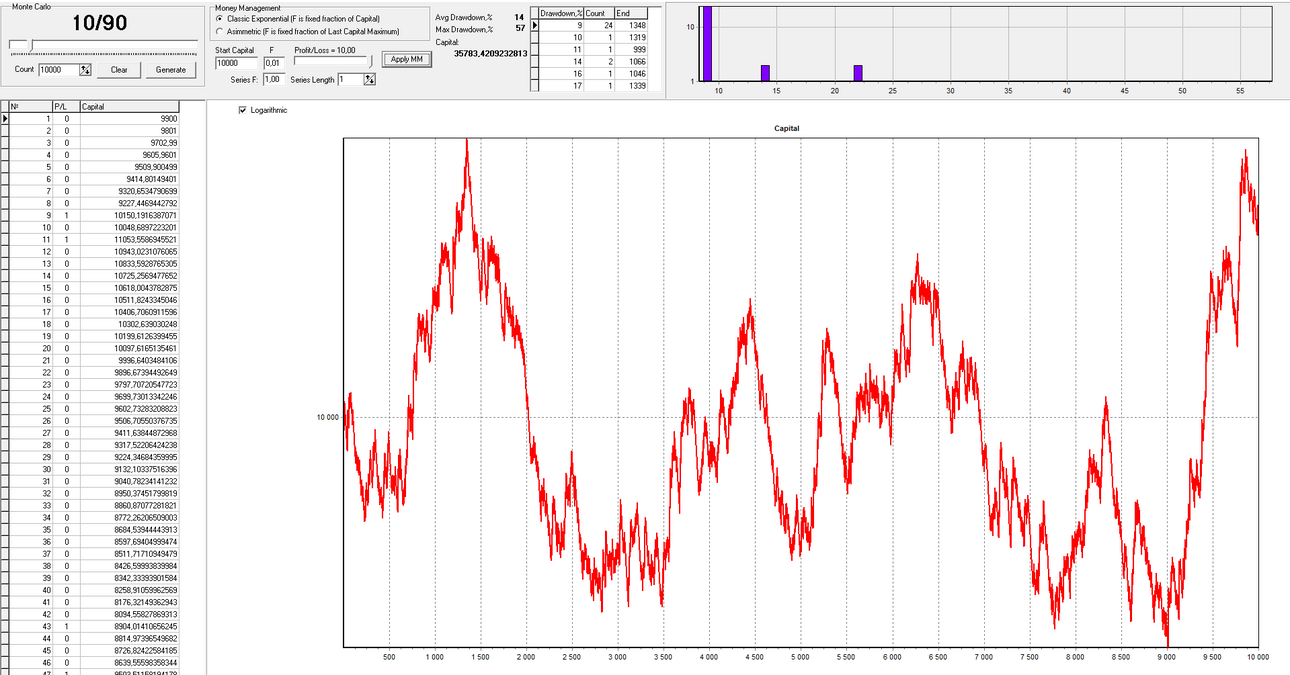Click the row selector arrow in trades table

pos(4,118)
